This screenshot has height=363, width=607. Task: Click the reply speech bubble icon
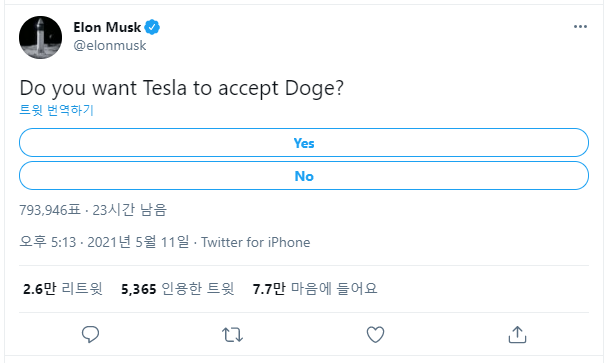(x=91, y=334)
